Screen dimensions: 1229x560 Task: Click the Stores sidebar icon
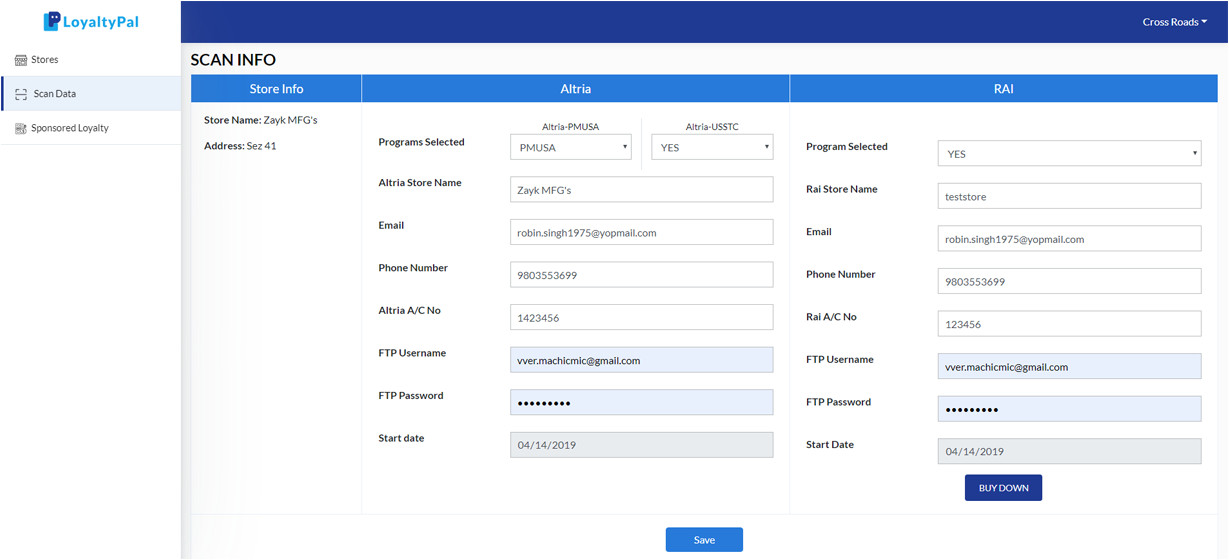click(x=21, y=60)
